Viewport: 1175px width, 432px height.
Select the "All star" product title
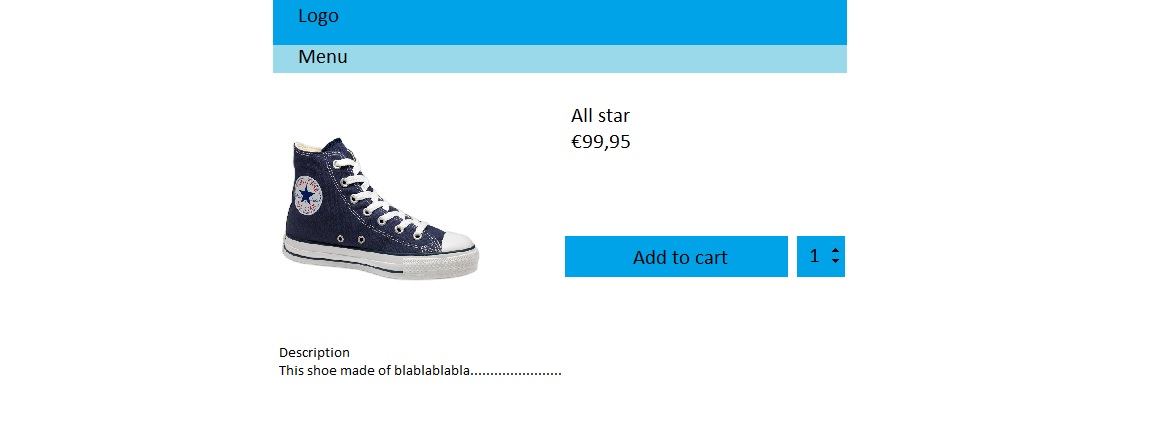[600, 116]
